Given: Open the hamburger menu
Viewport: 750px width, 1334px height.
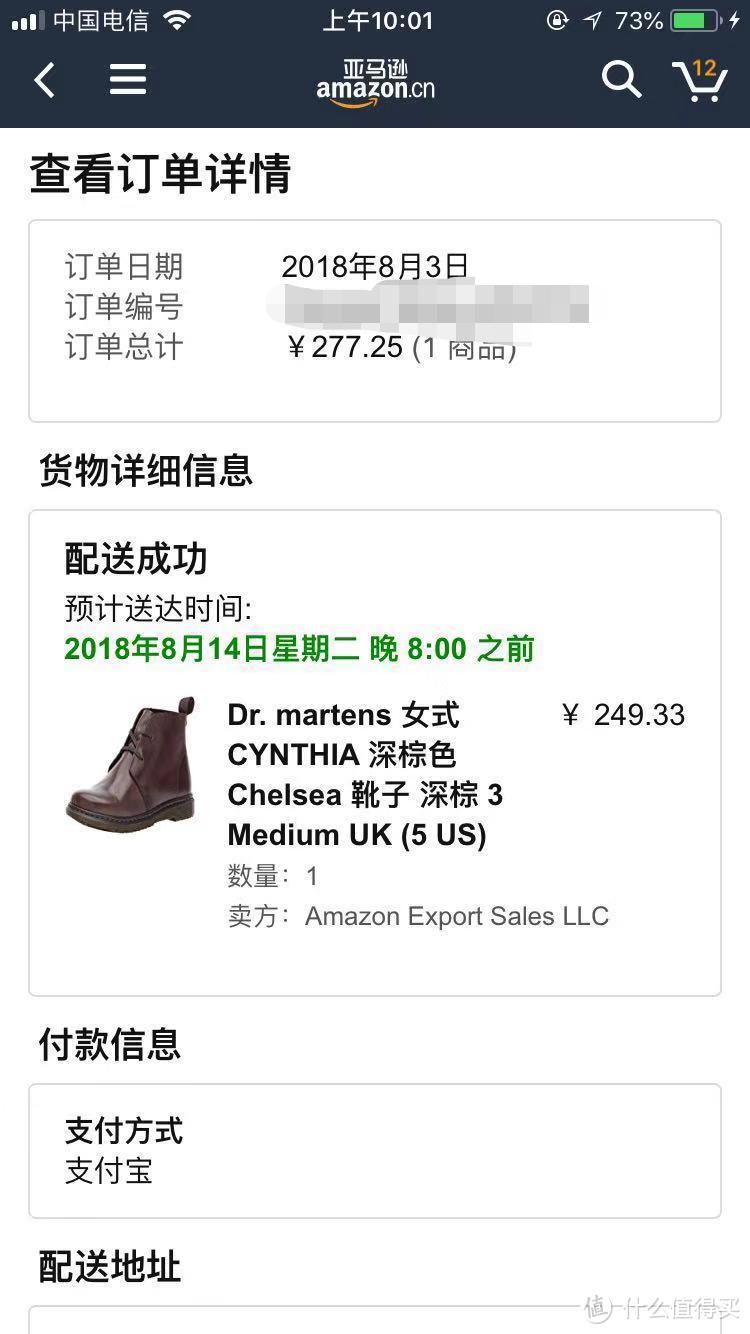Looking at the screenshot, I should pos(128,79).
